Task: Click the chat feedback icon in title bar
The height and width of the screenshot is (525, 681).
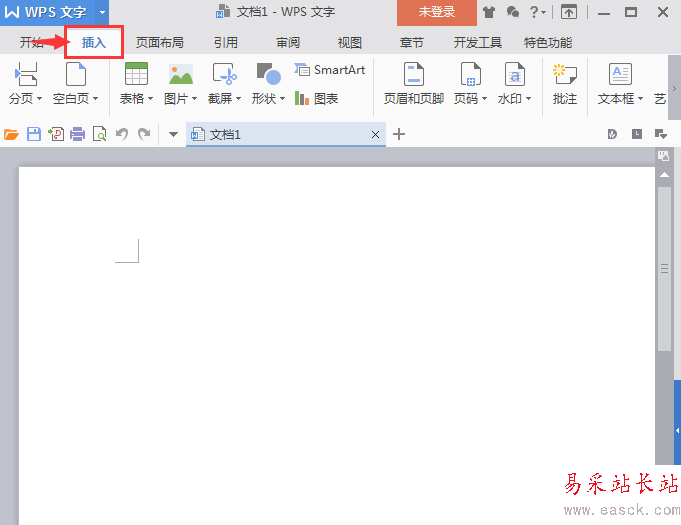Action: (513, 12)
